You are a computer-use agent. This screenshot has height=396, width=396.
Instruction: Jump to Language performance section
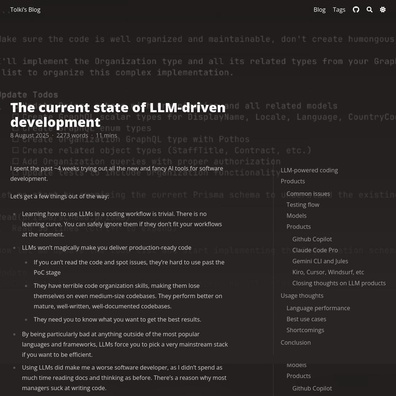(318, 308)
